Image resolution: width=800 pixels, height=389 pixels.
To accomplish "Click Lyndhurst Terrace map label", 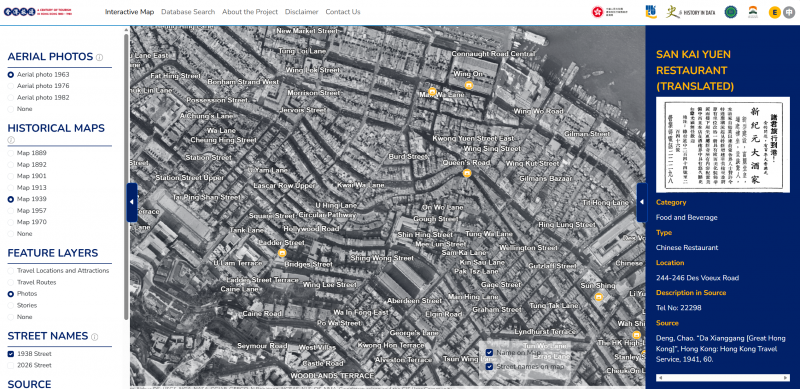I will (544, 331).
